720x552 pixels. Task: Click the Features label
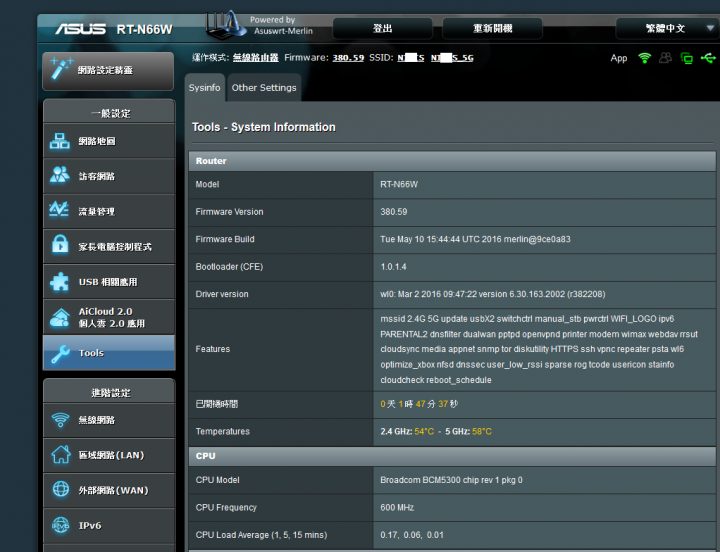tap(213, 349)
